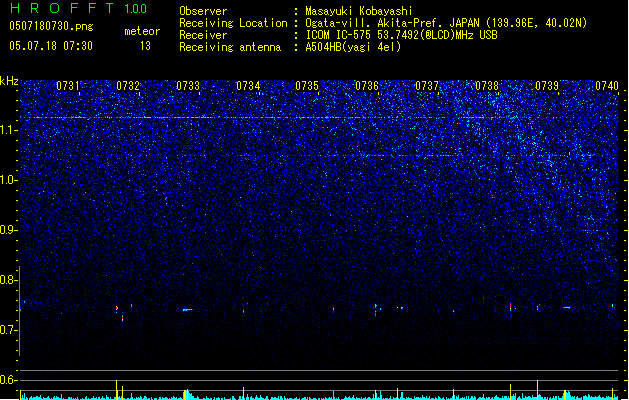The width and height of the screenshot is (629, 400).
Task: Click the 0738 time marker
Action: pyautogui.click(x=487, y=86)
